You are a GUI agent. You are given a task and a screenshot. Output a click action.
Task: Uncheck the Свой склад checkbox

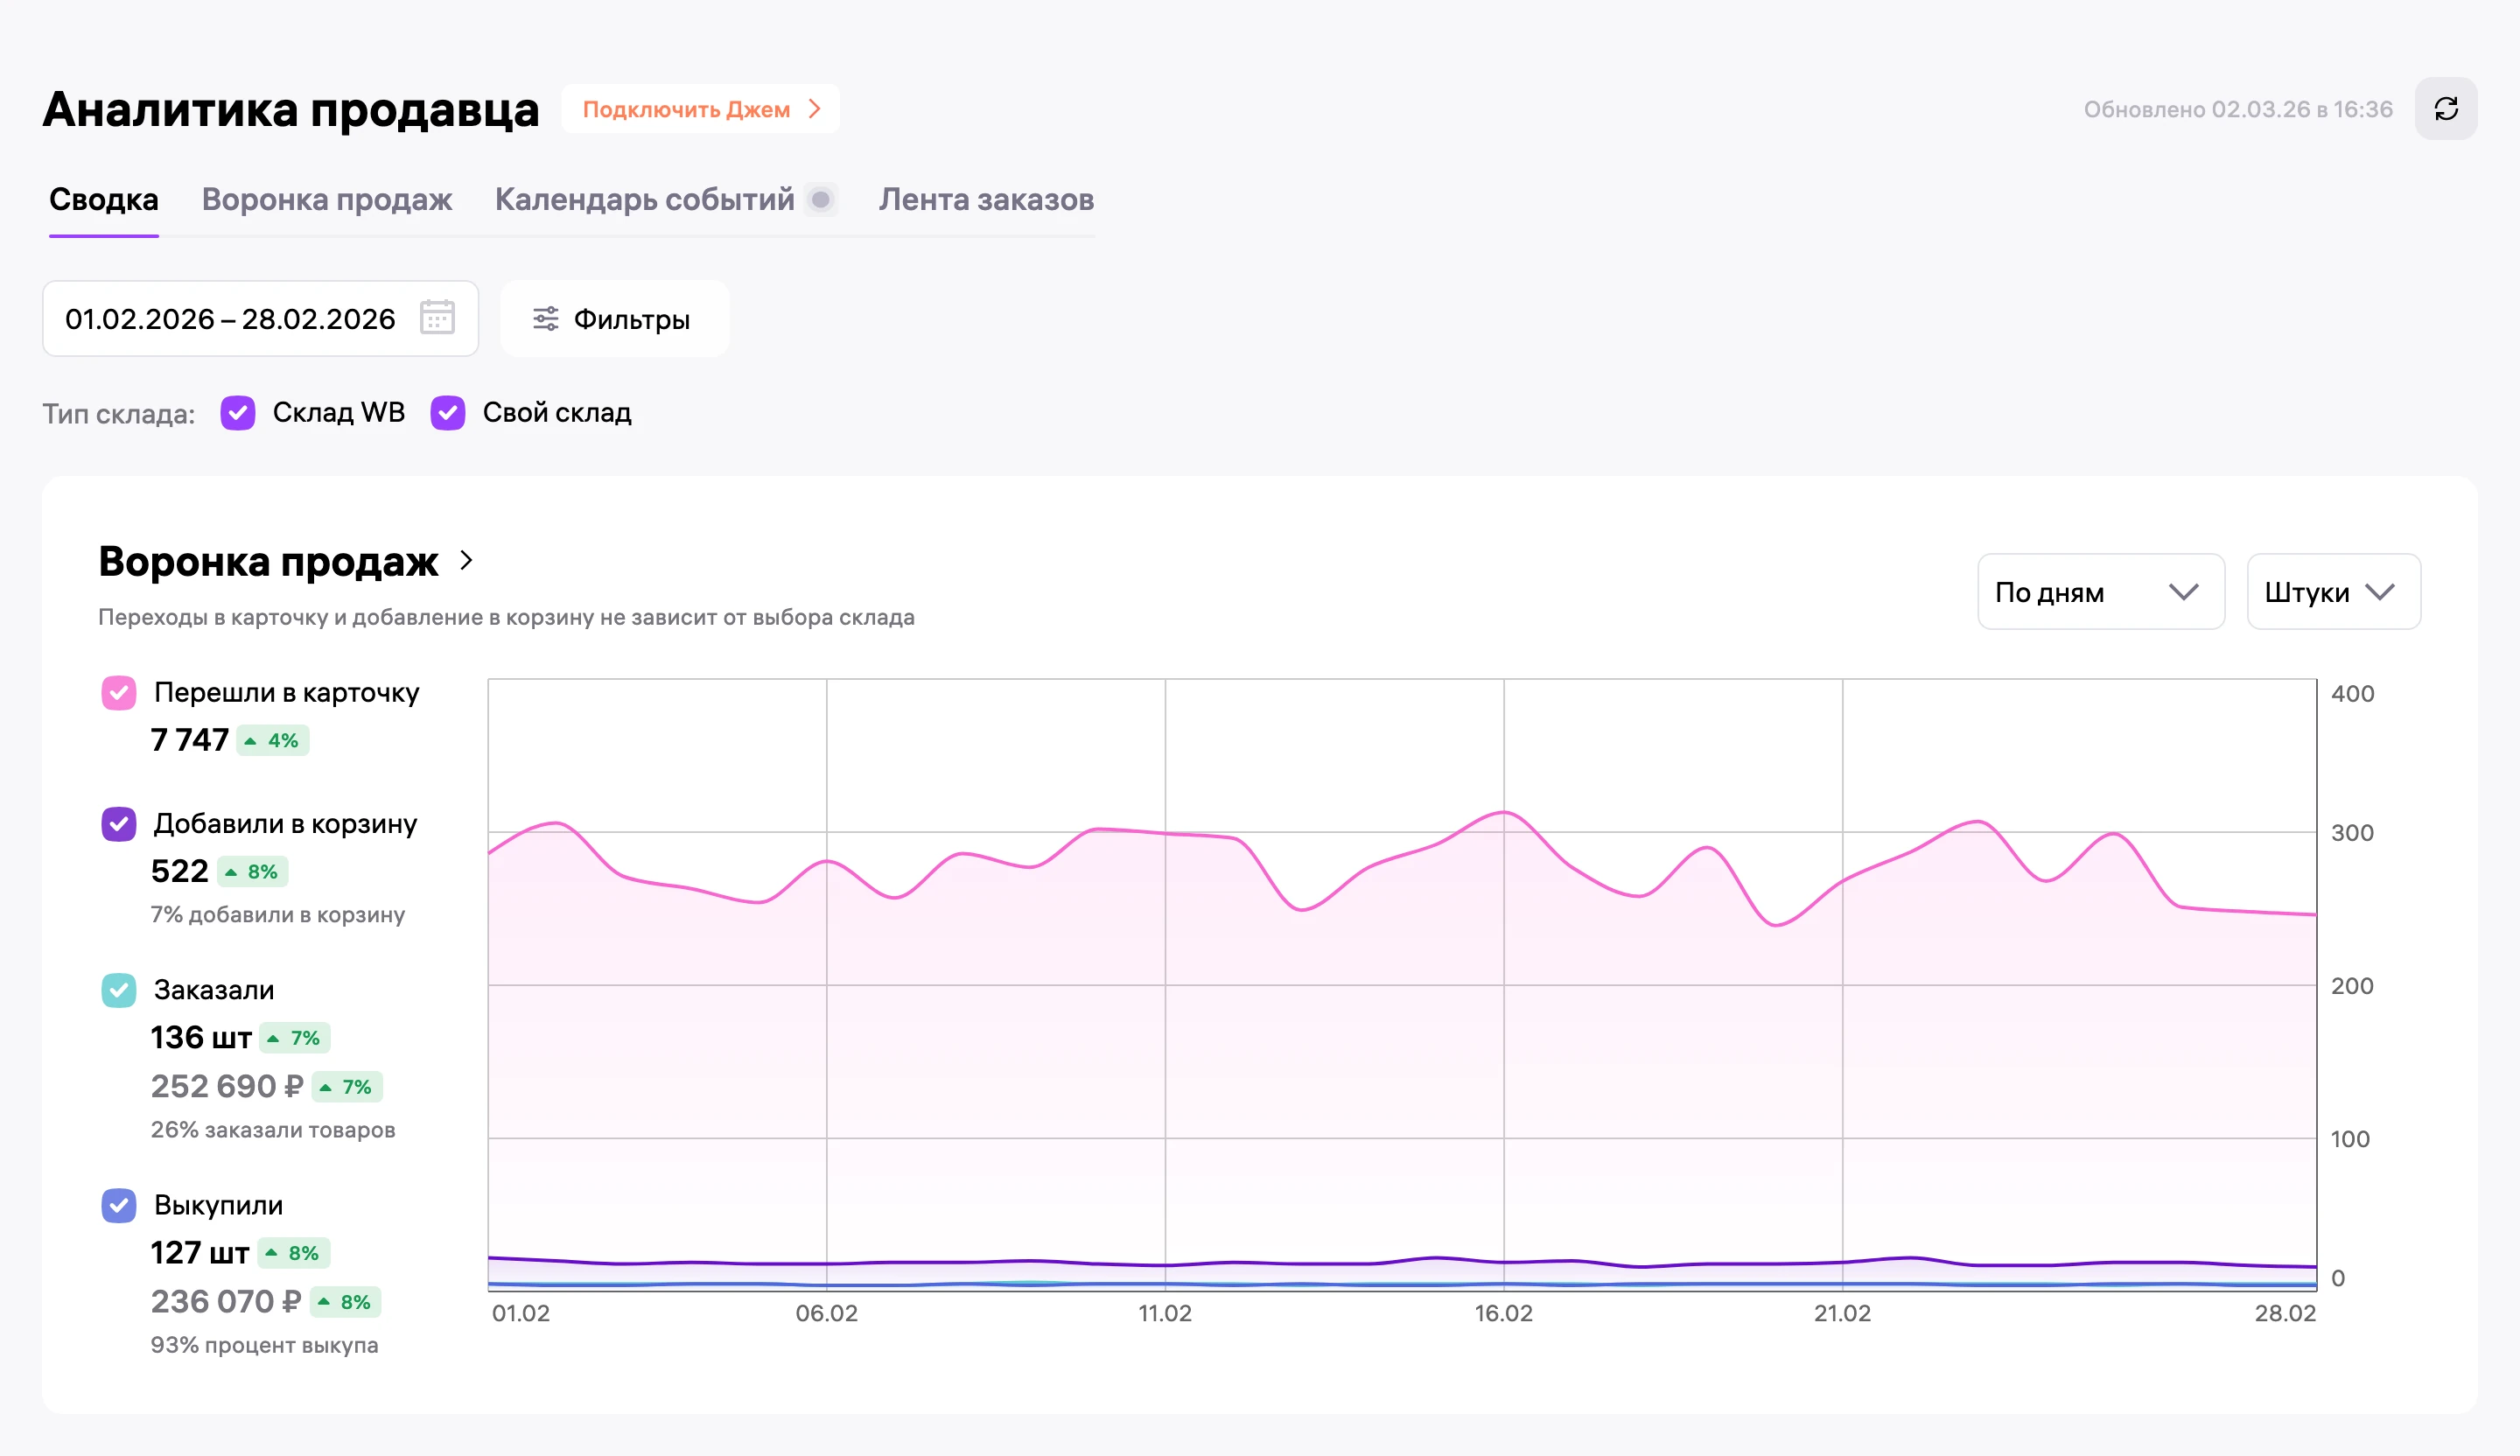448,413
